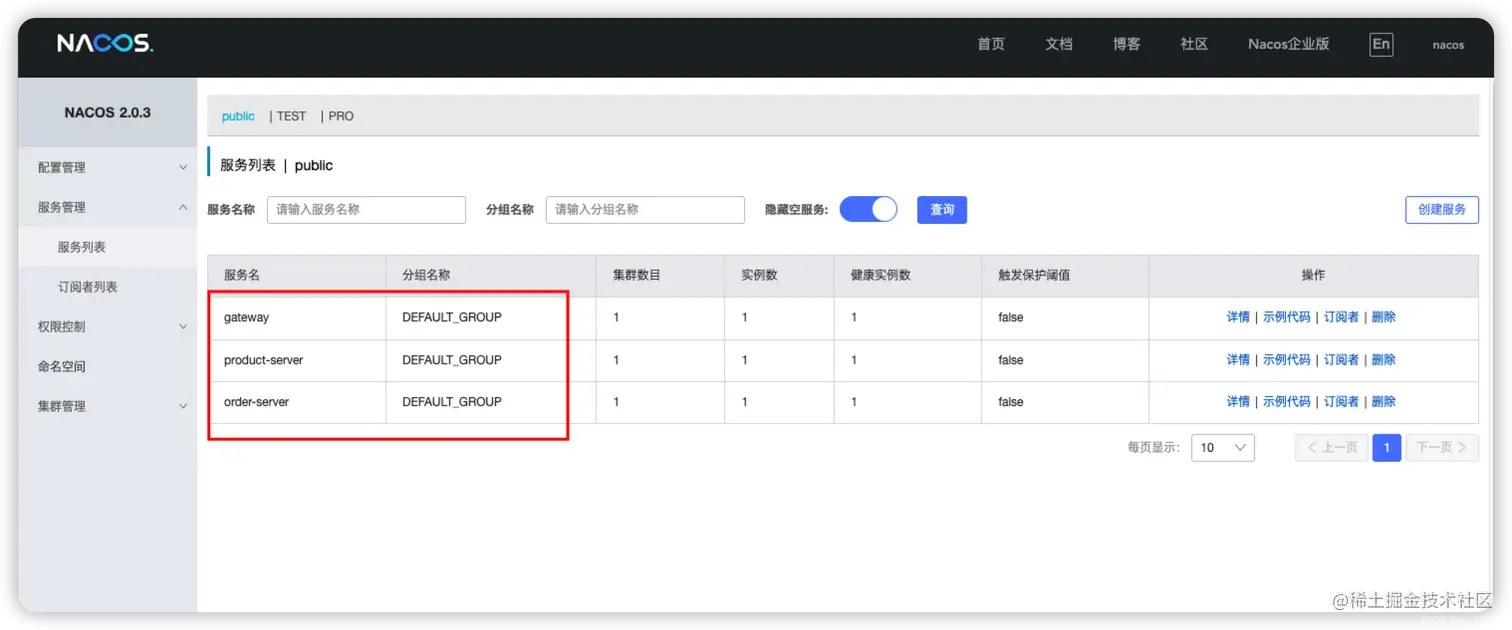Click the 下一页 pagination button
Image resolution: width=1512 pixels, height=630 pixels.
coord(1442,447)
